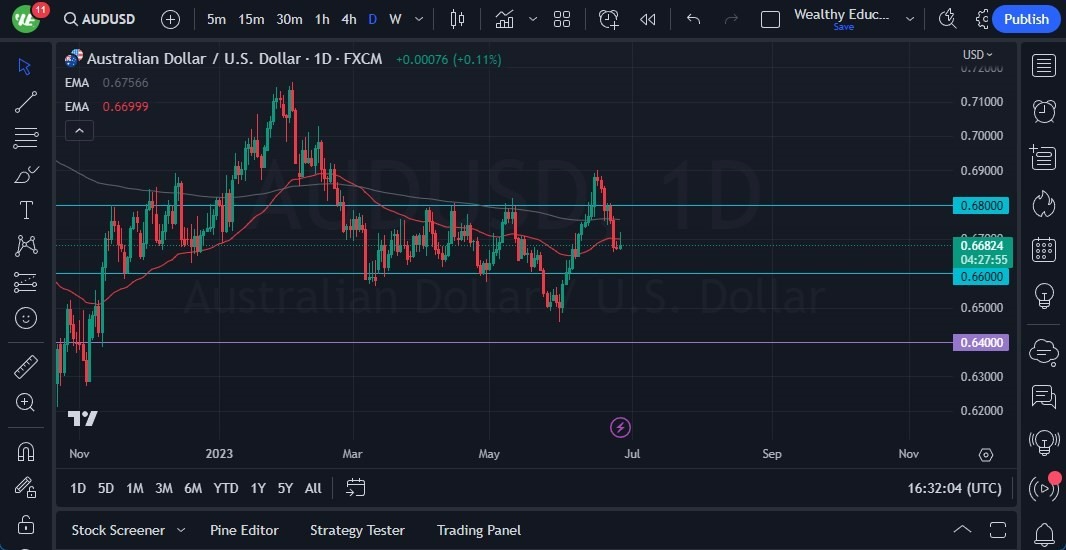1066x550 pixels.
Task: Open the chart patterns tool
Action: 26,245
